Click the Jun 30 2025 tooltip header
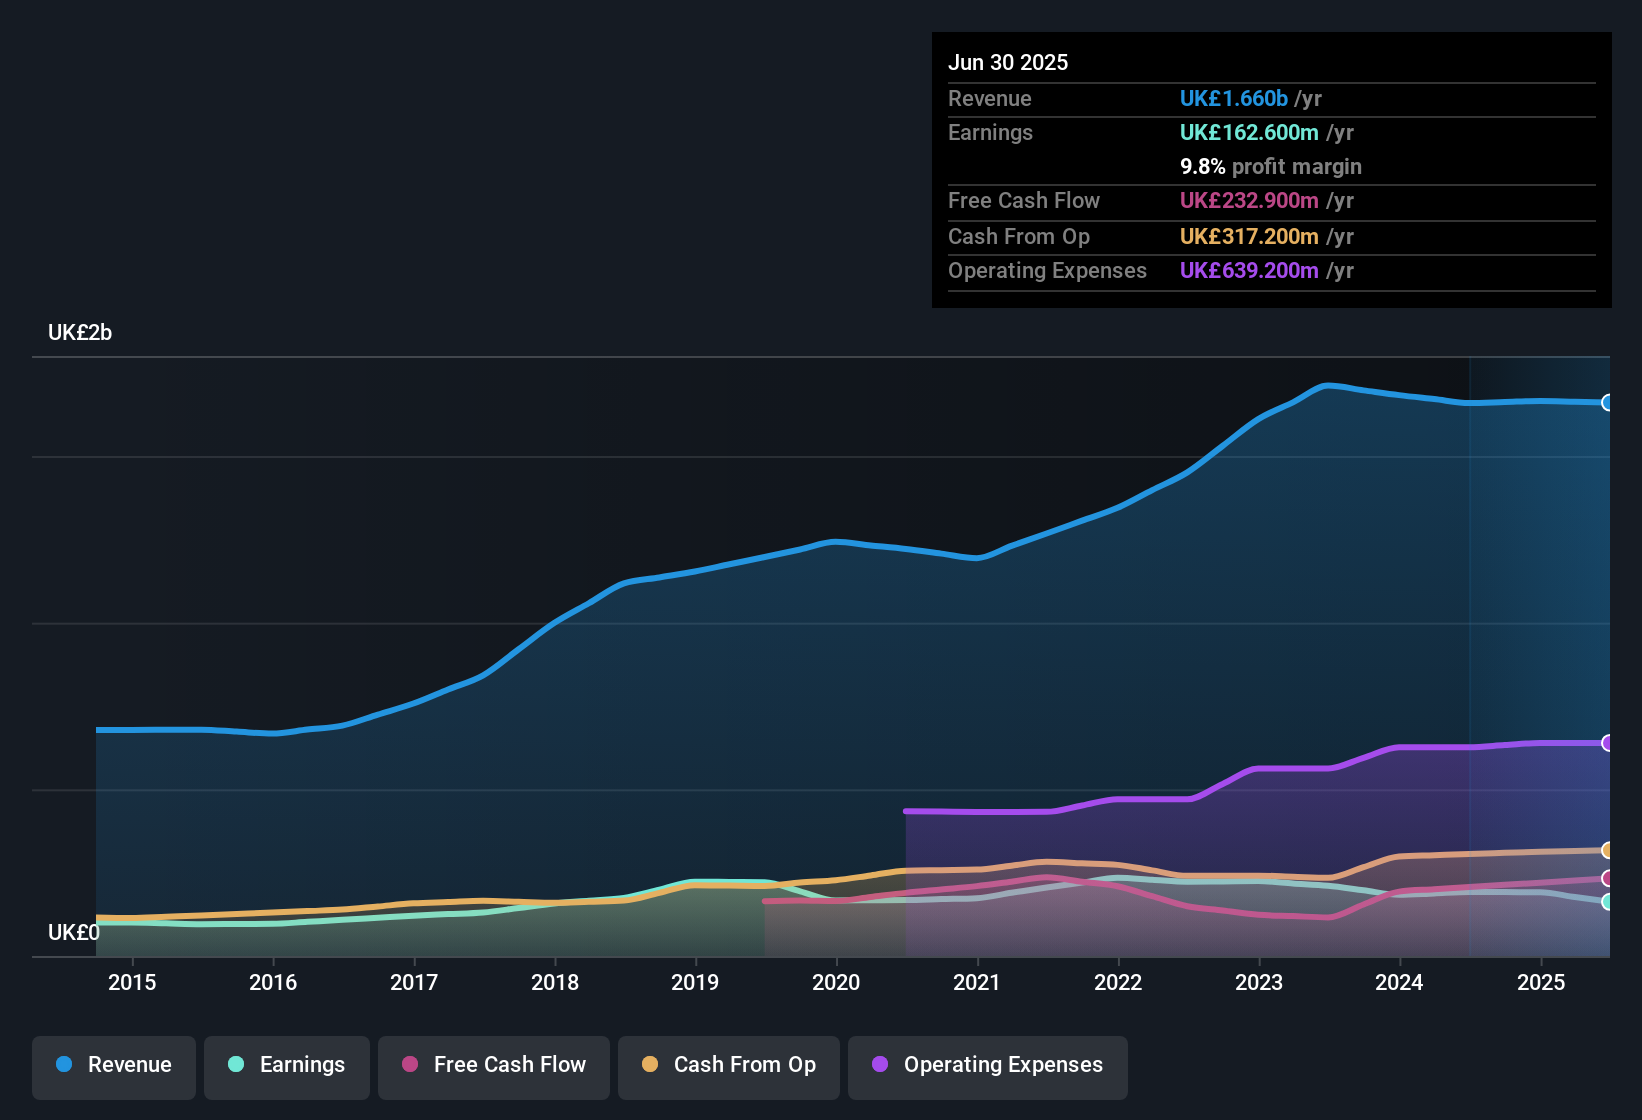 pyautogui.click(x=1008, y=63)
